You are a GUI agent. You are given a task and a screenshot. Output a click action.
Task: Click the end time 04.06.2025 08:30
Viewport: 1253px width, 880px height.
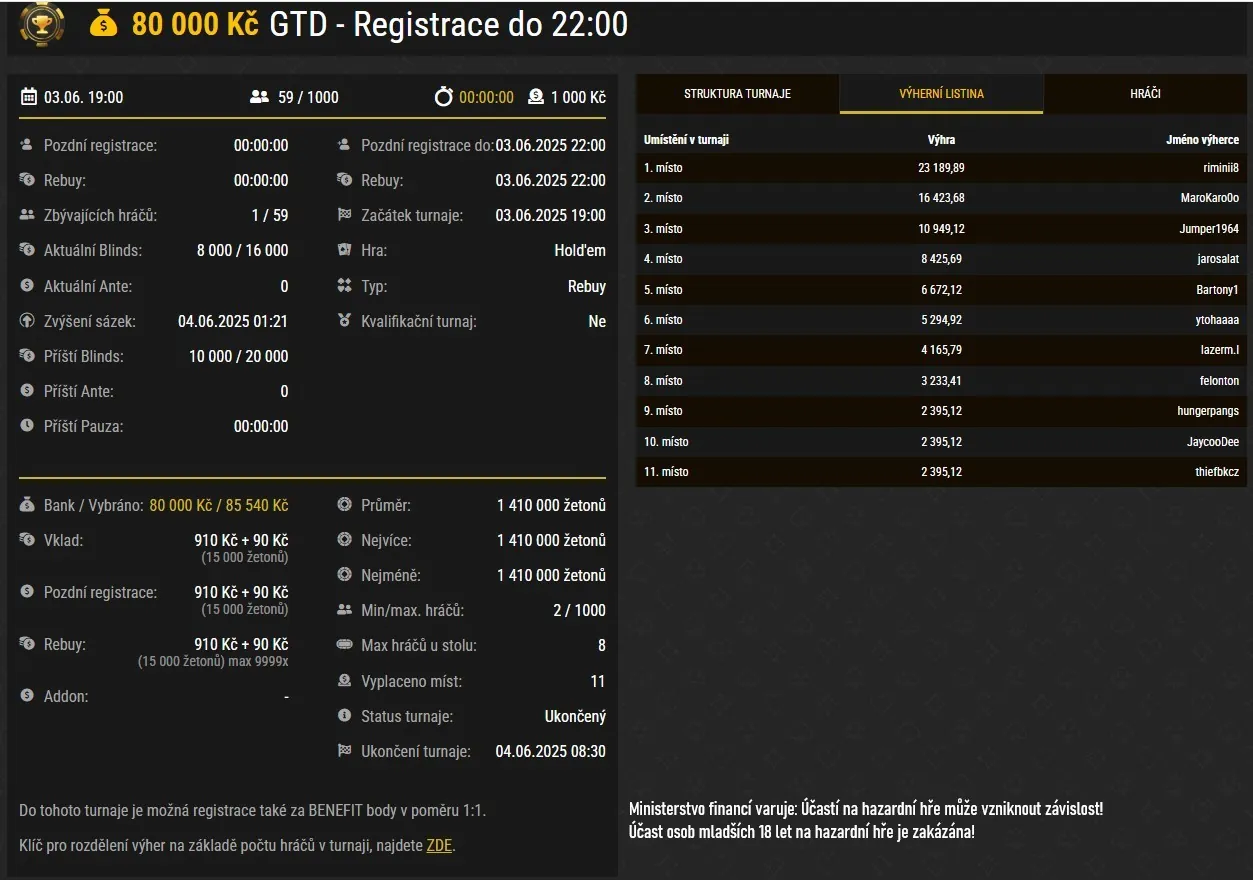coord(551,751)
